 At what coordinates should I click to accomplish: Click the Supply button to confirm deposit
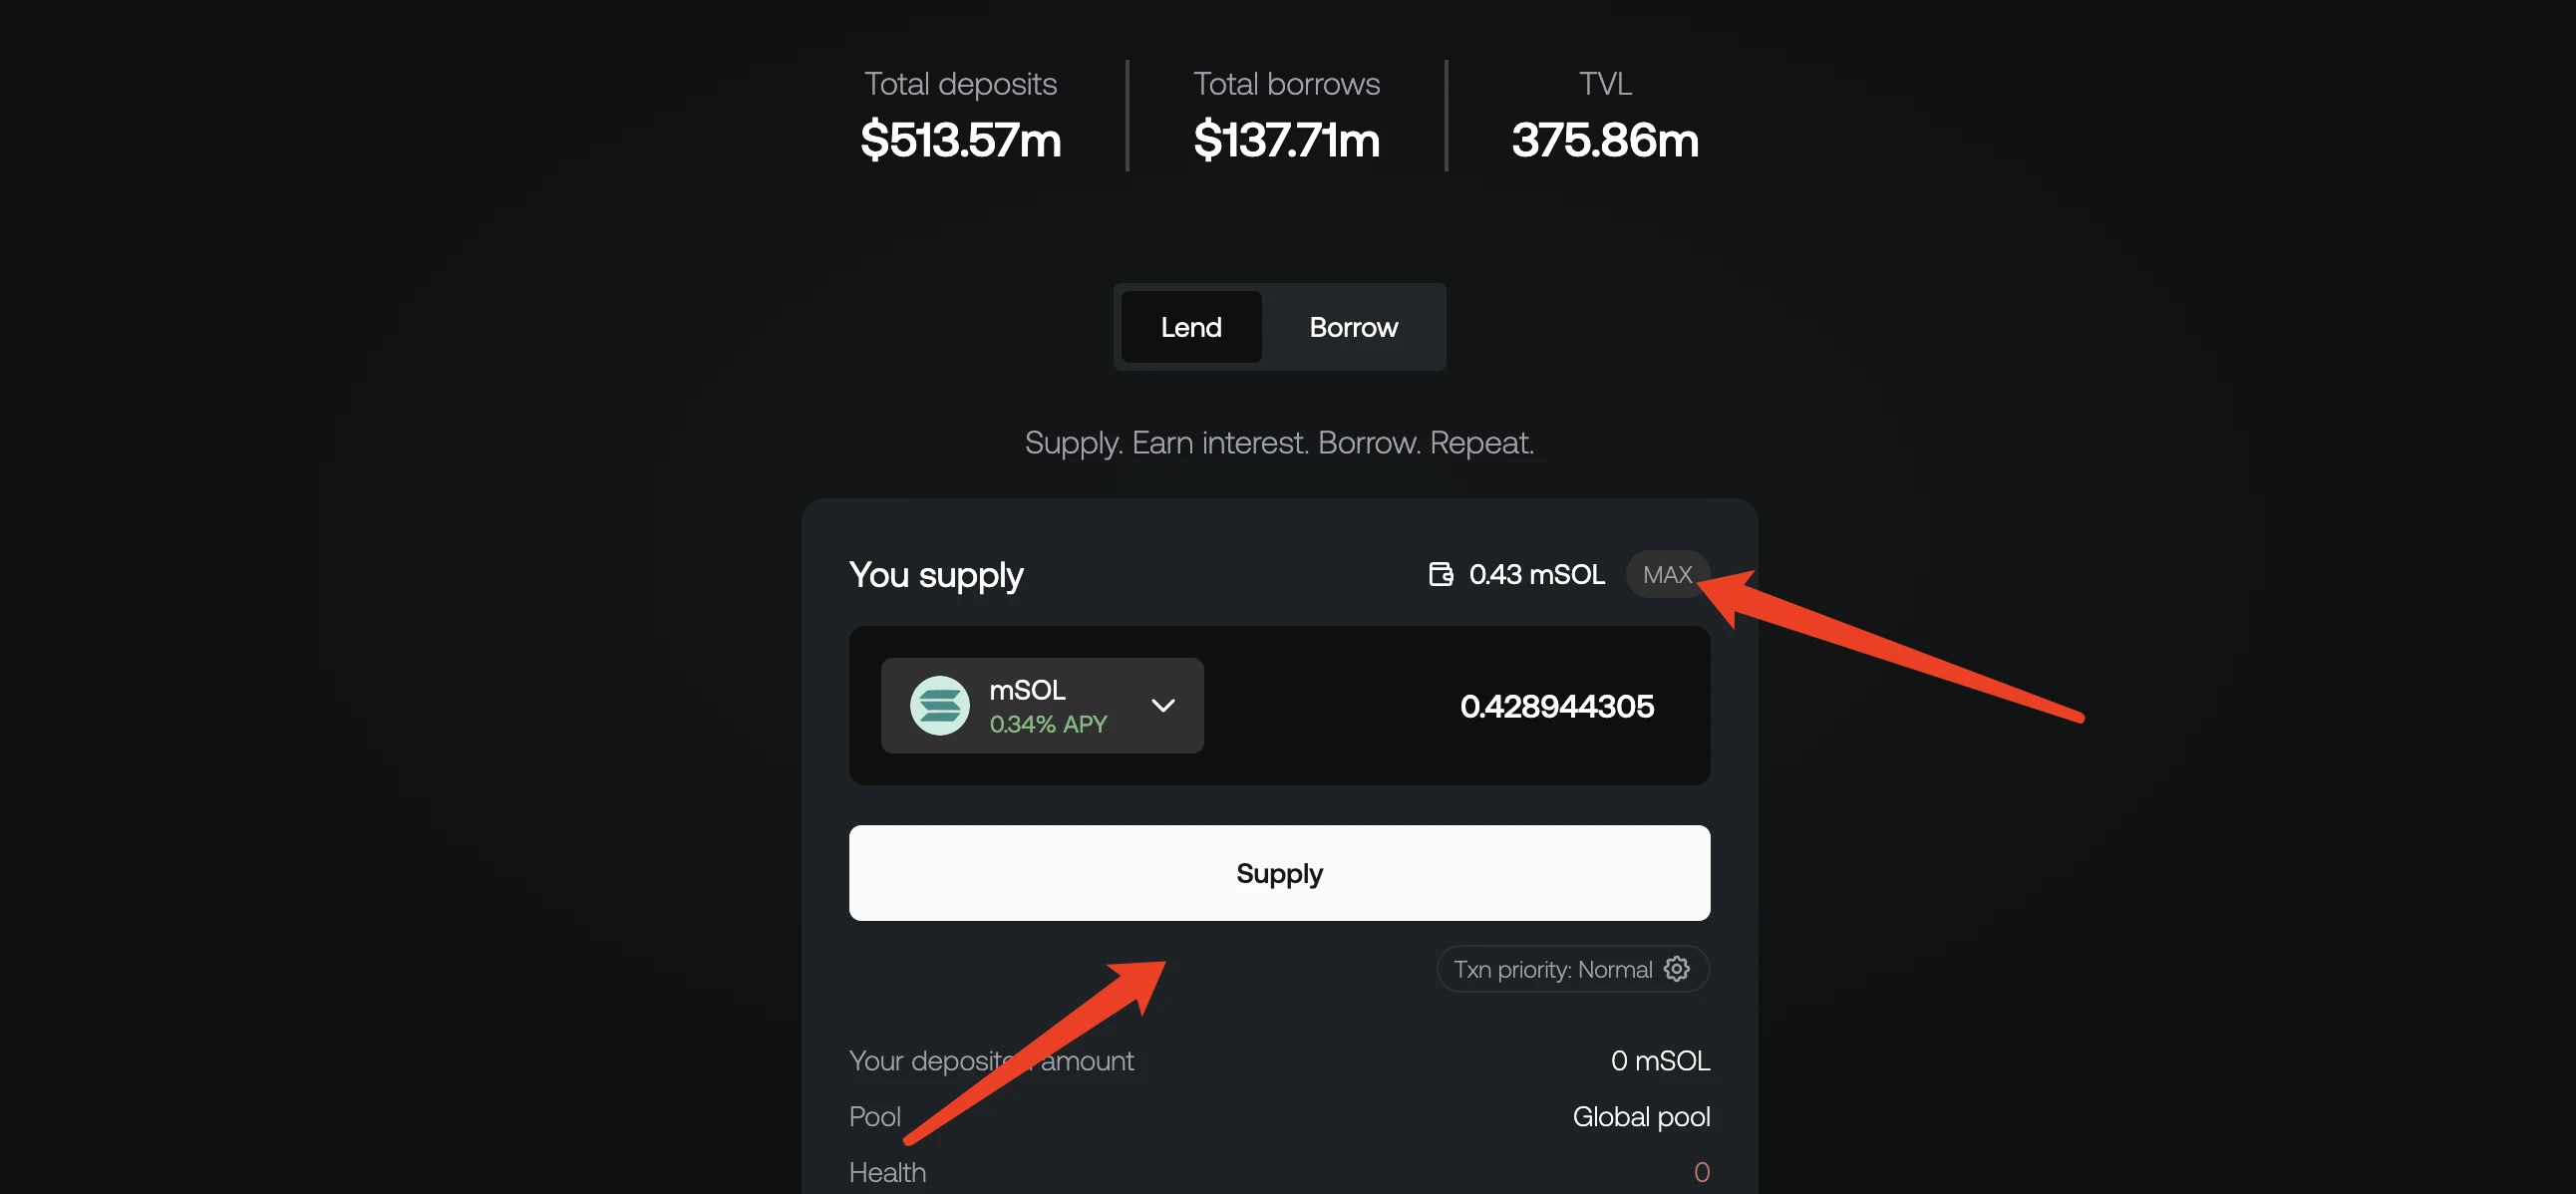pyautogui.click(x=1280, y=872)
